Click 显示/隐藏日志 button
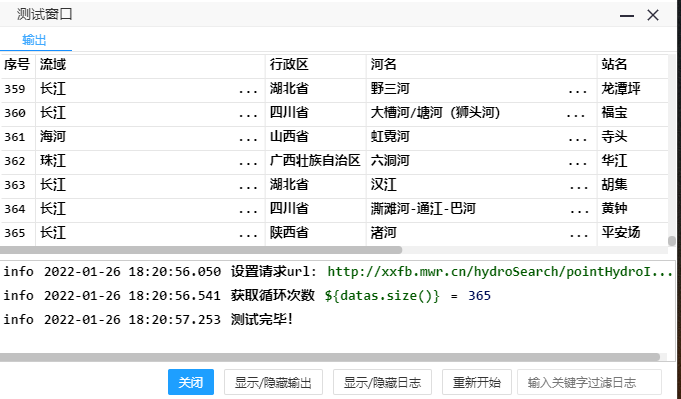This screenshot has height=399, width=681. pos(382,382)
